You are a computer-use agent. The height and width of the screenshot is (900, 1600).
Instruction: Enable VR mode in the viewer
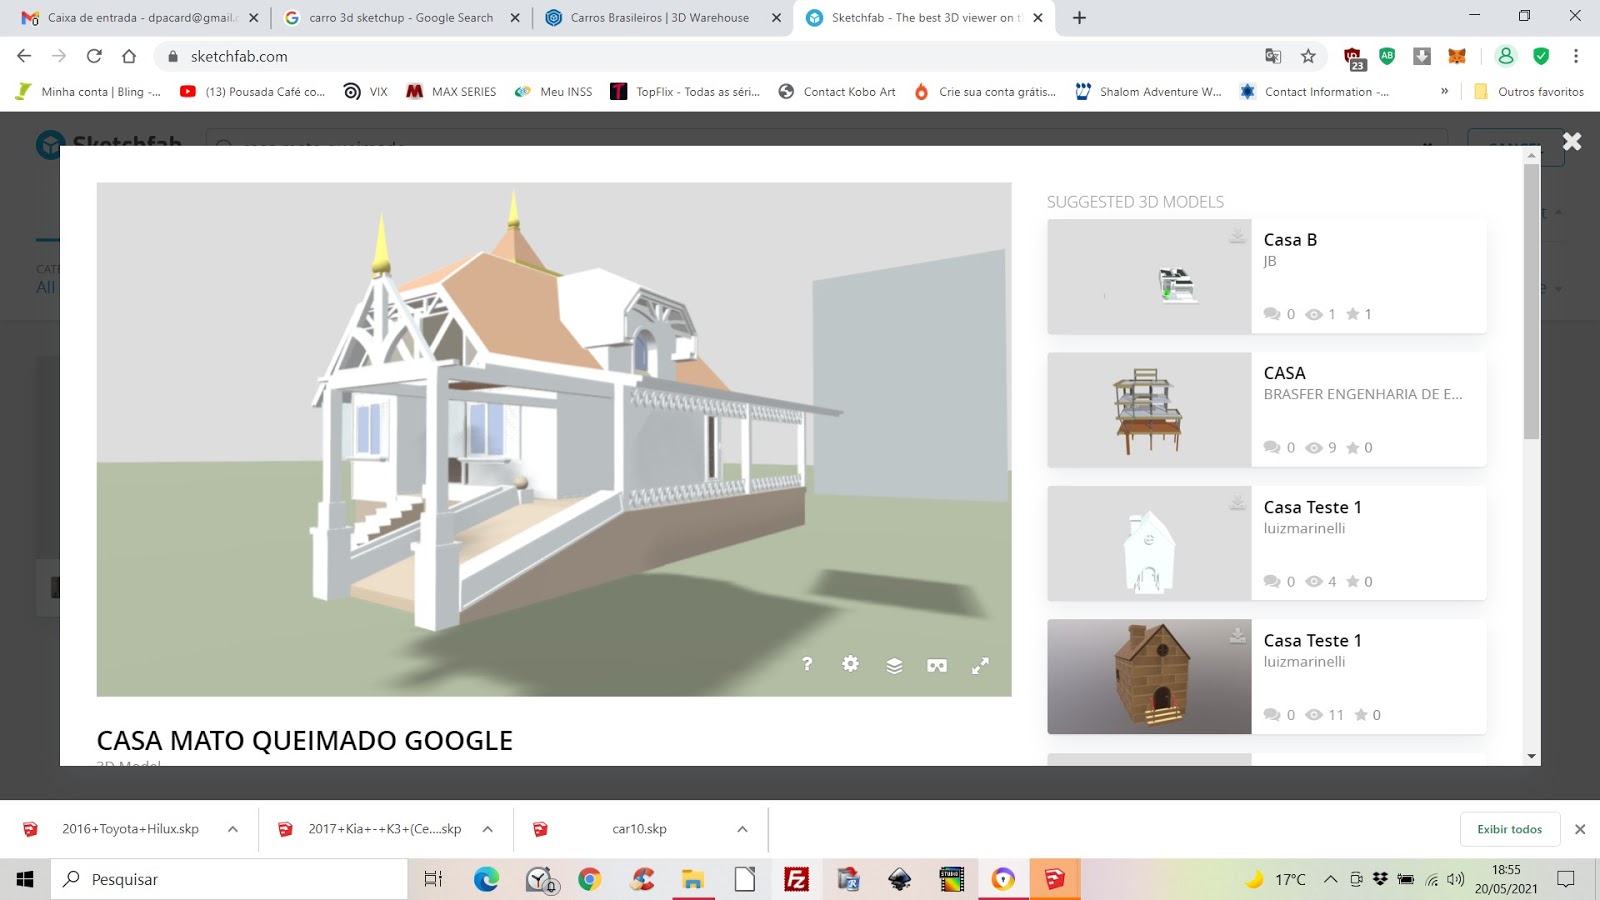coord(937,665)
